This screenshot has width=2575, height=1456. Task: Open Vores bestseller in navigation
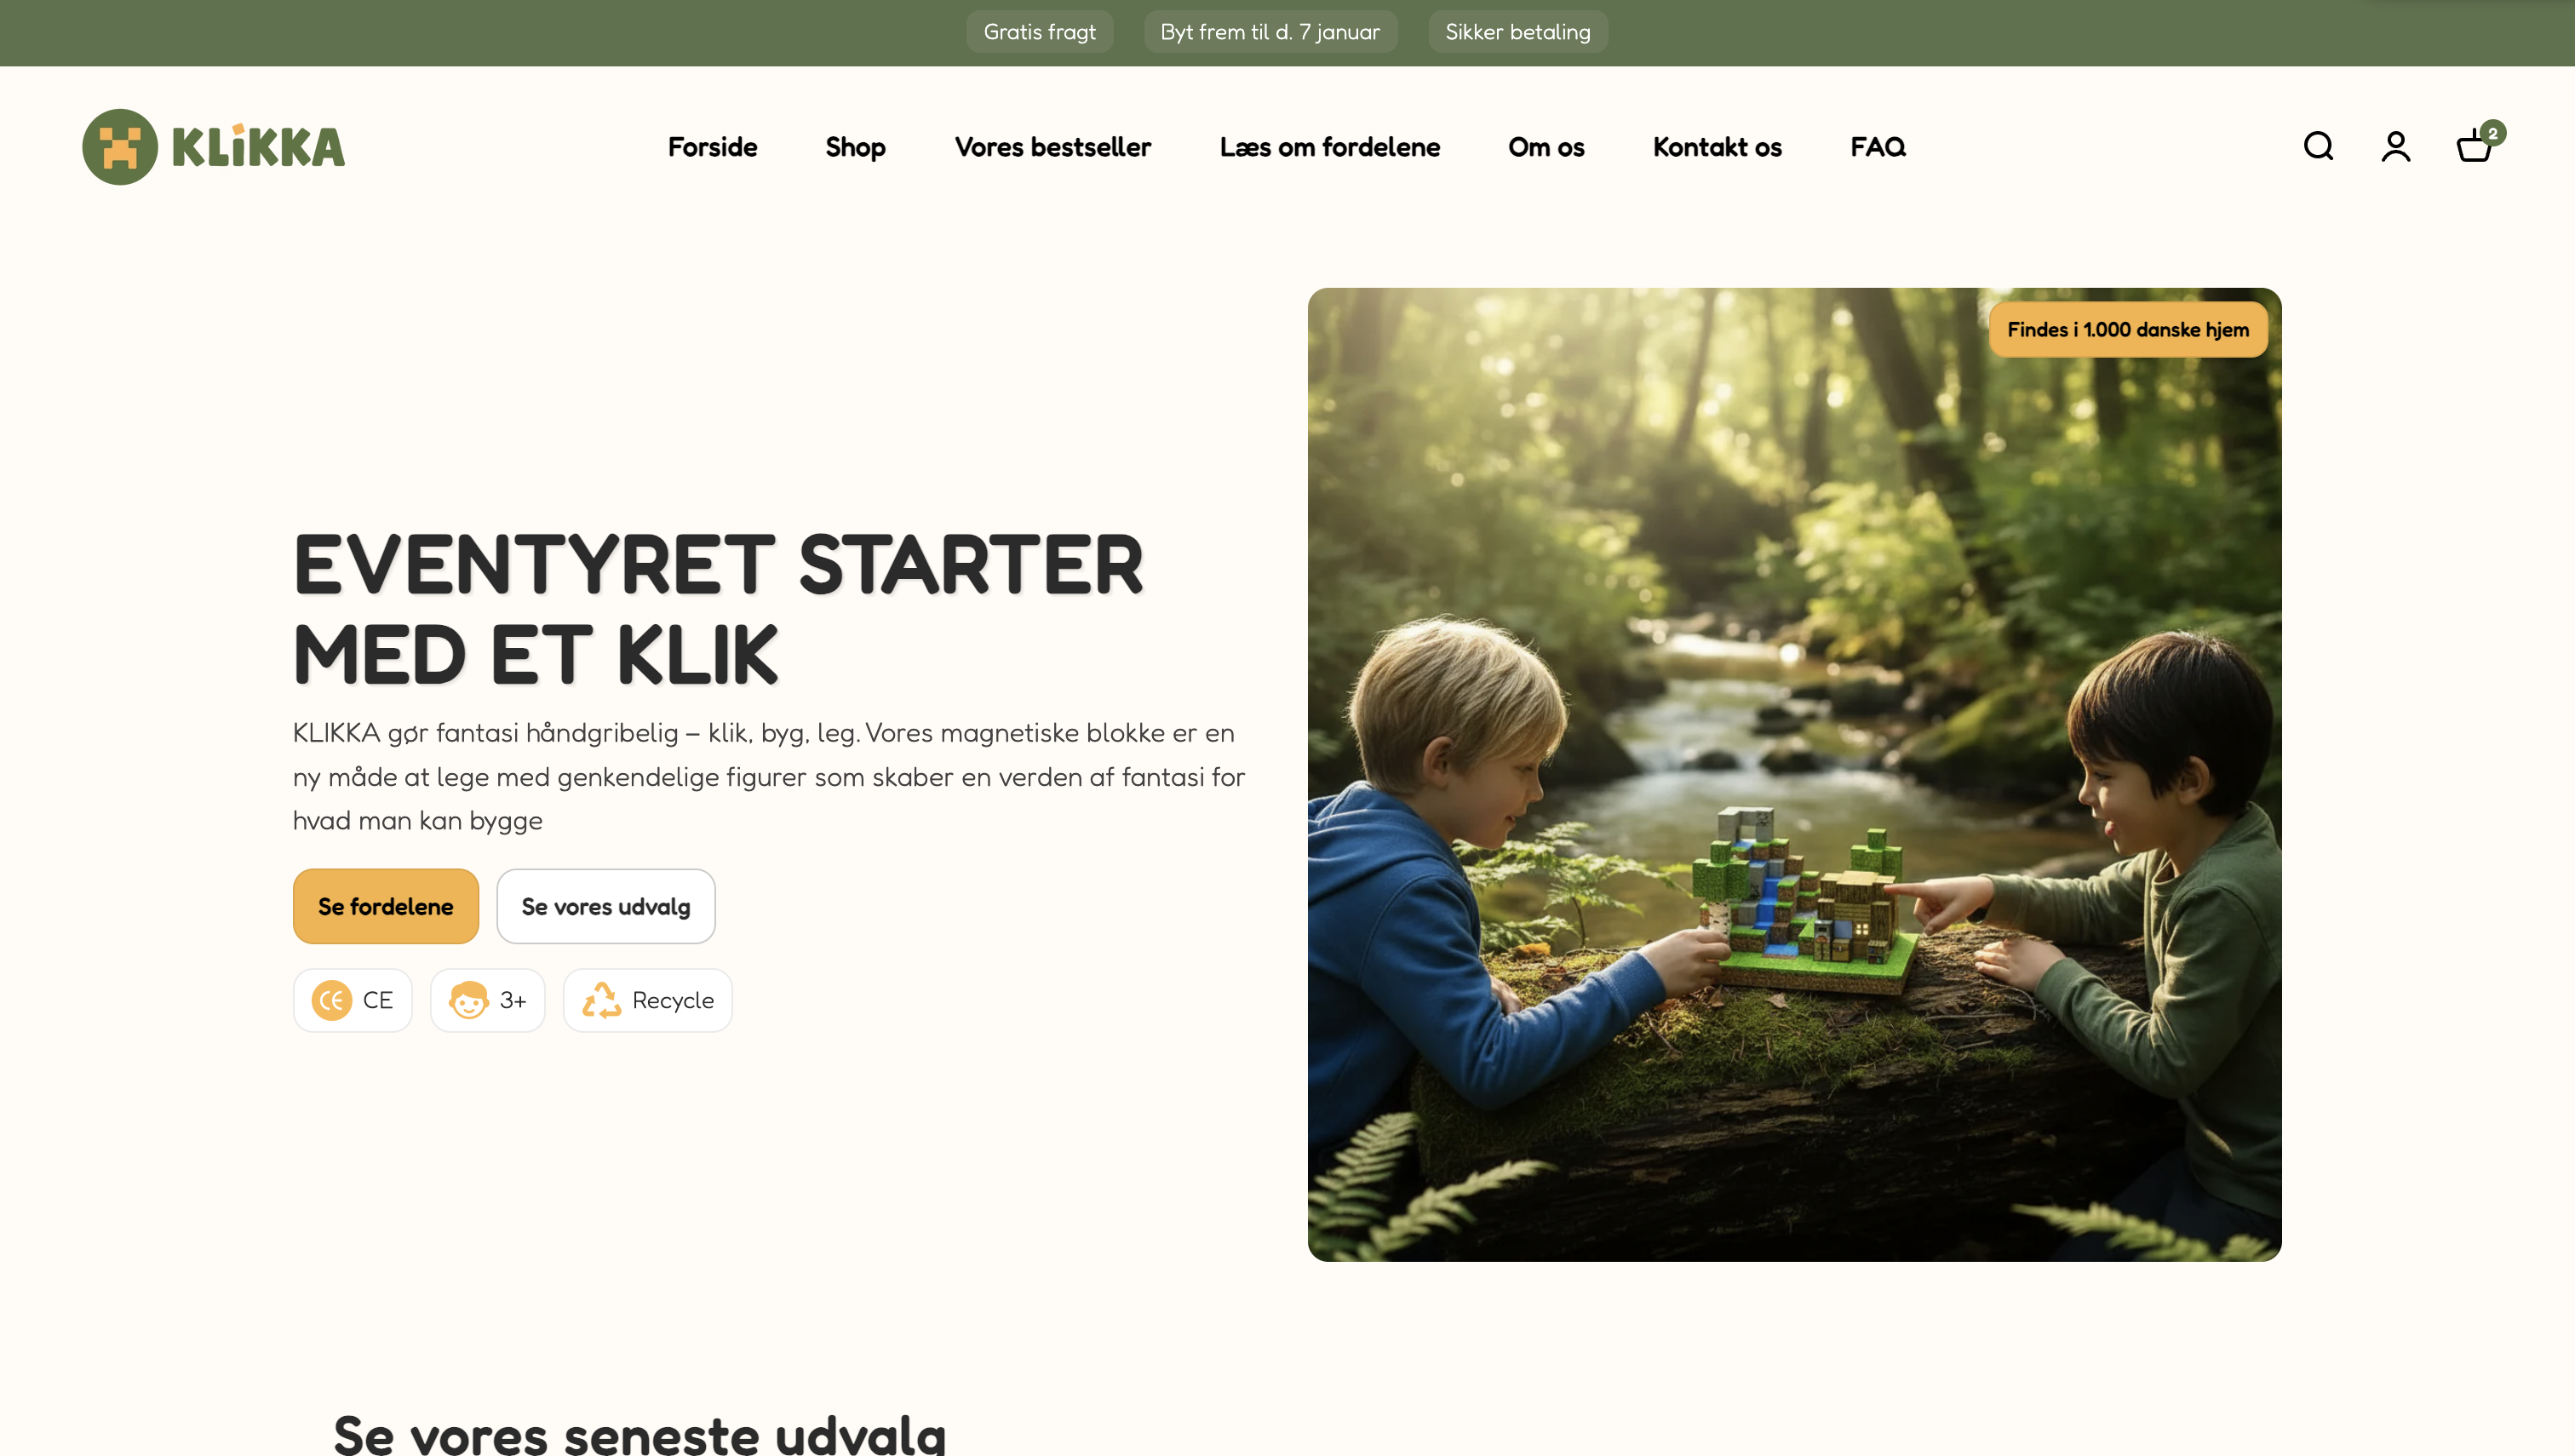pyautogui.click(x=1052, y=147)
